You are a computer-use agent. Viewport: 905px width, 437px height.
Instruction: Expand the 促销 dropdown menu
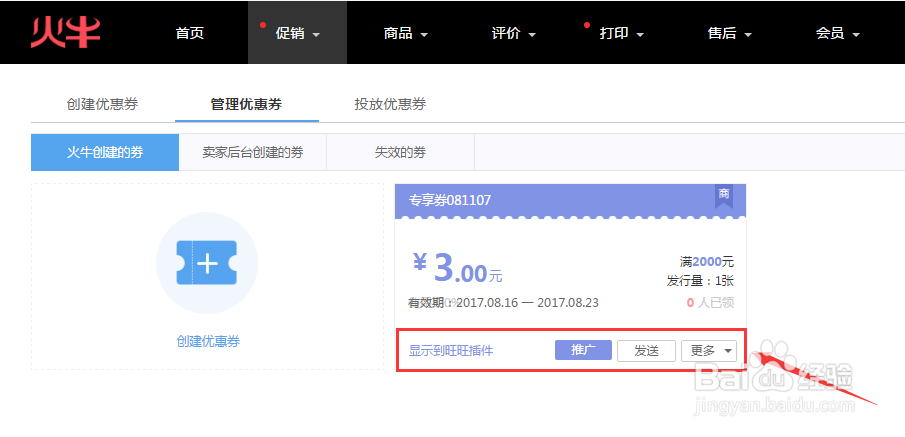tap(297, 33)
